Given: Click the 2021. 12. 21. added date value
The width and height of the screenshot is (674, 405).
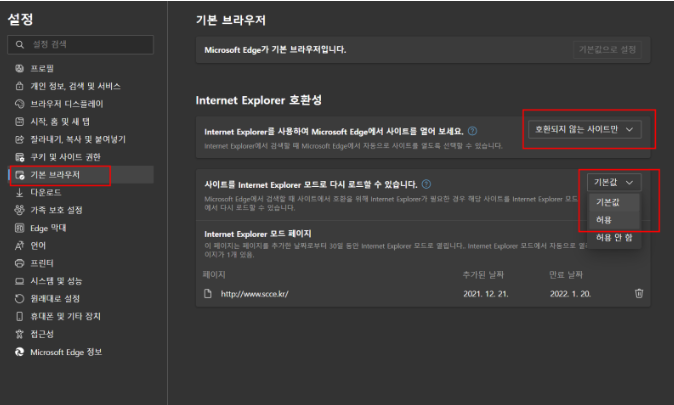Looking at the screenshot, I should click(x=486, y=294).
